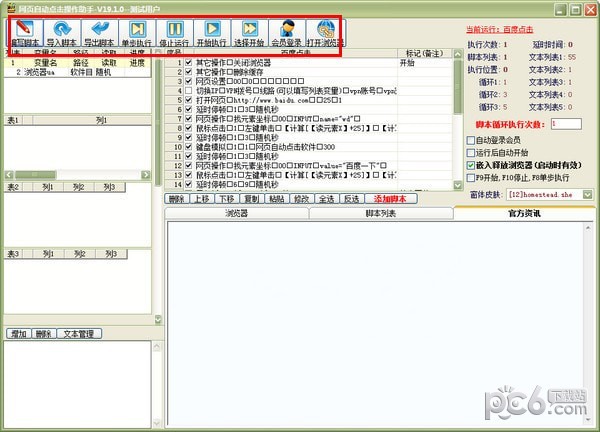Screen dimensions: 600x432
Task: Click script list scrollbar up arrow
Action: [x=458, y=54]
